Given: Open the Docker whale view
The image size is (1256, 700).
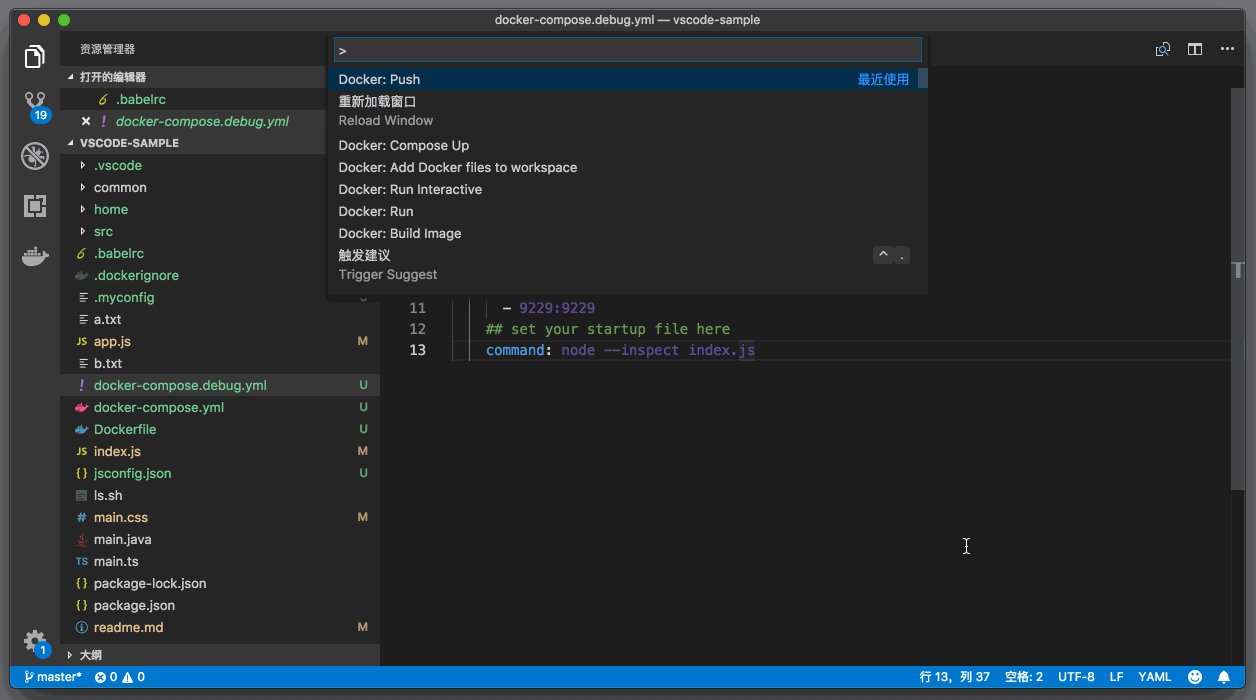Looking at the screenshot, I should click(x=35, y=257).
